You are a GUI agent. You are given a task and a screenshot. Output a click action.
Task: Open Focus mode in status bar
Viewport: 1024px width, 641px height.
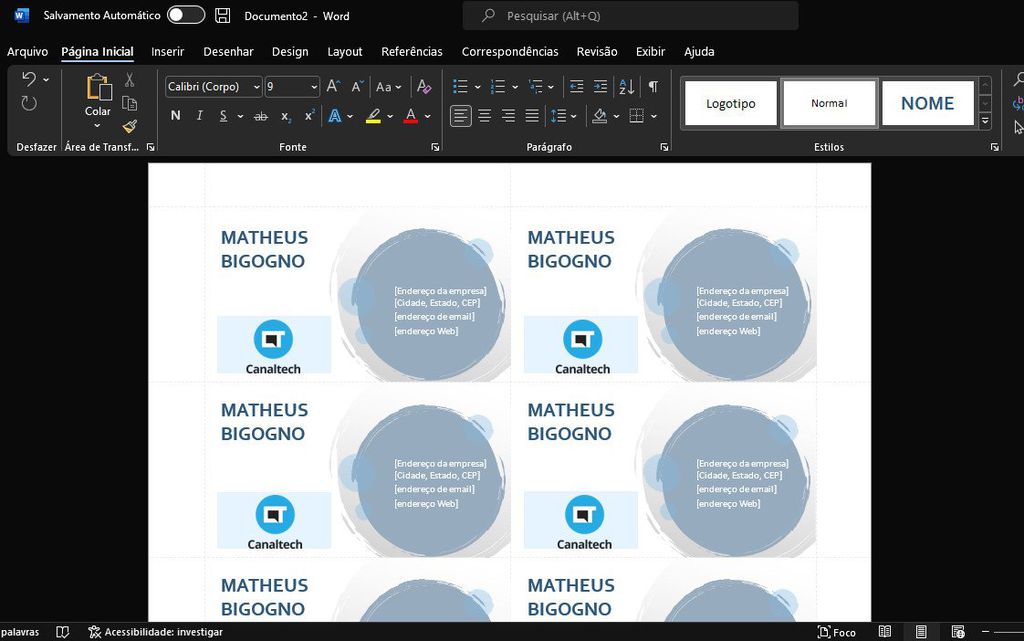(x=837, y=632)
